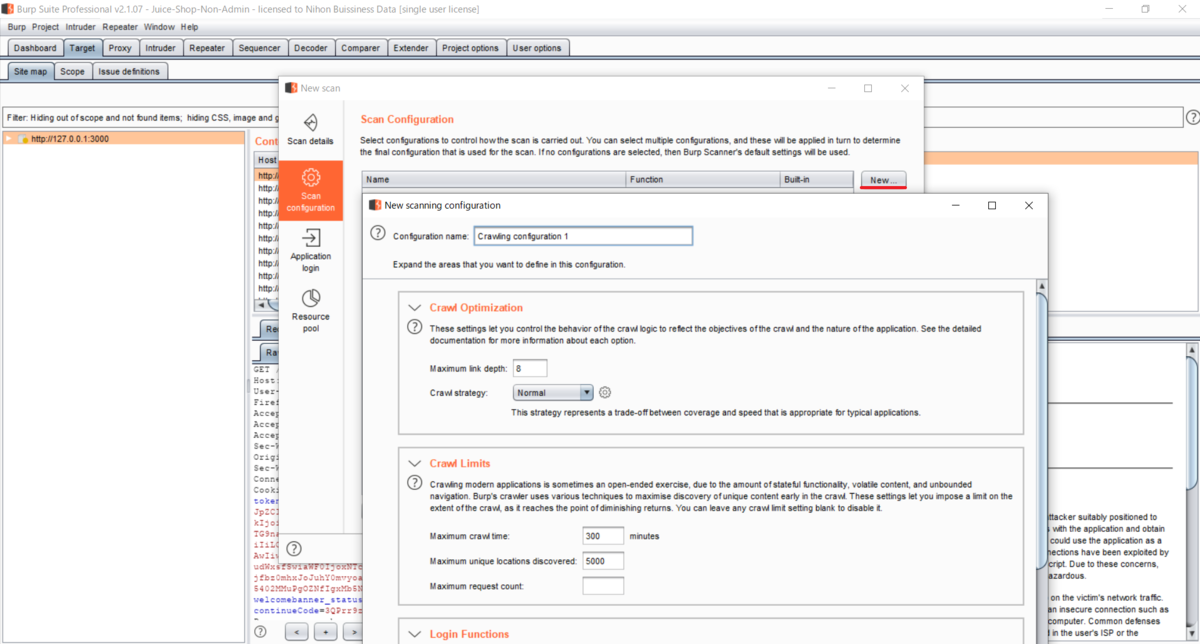Viewport: 1200px width, 644px height.
Task: Click Configuration name input field
Action: pyautogui.click(x=583, y=236)
